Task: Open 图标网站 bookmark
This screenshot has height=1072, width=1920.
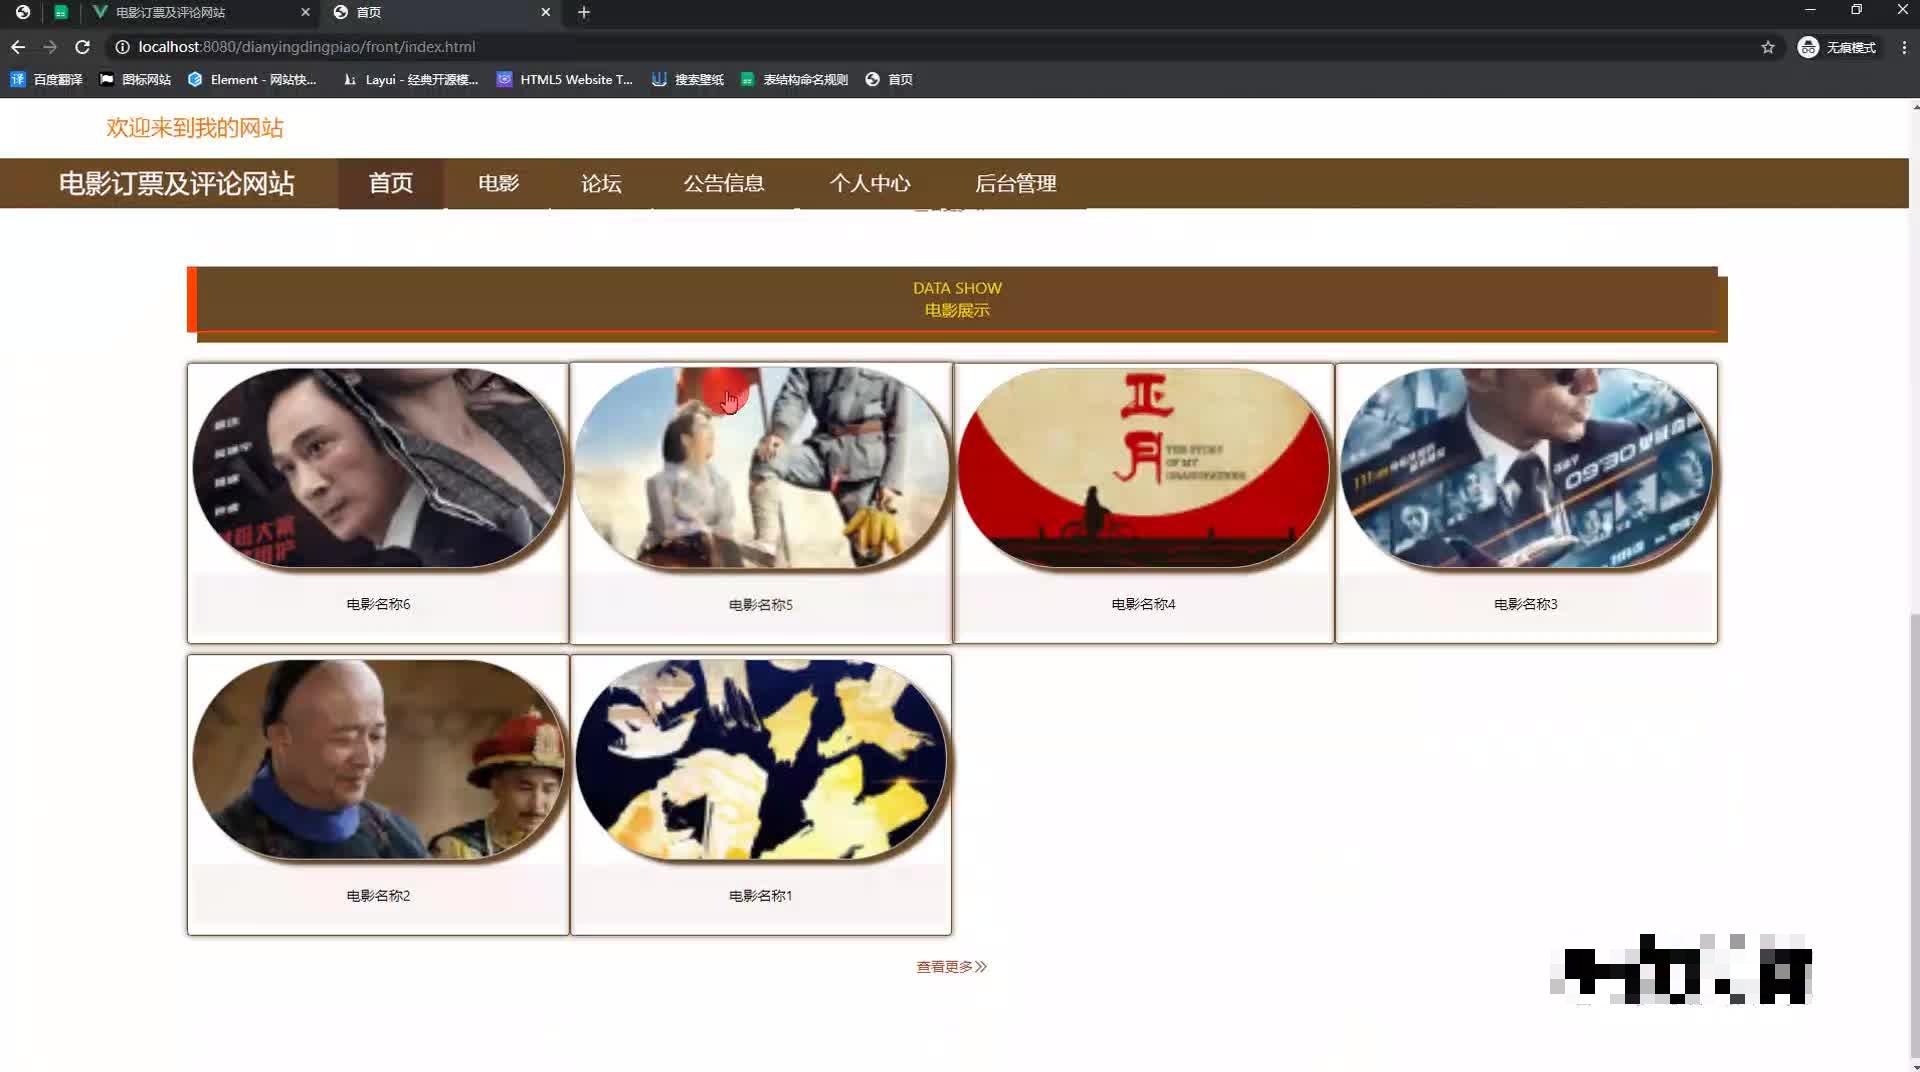Action: point(135,79)
